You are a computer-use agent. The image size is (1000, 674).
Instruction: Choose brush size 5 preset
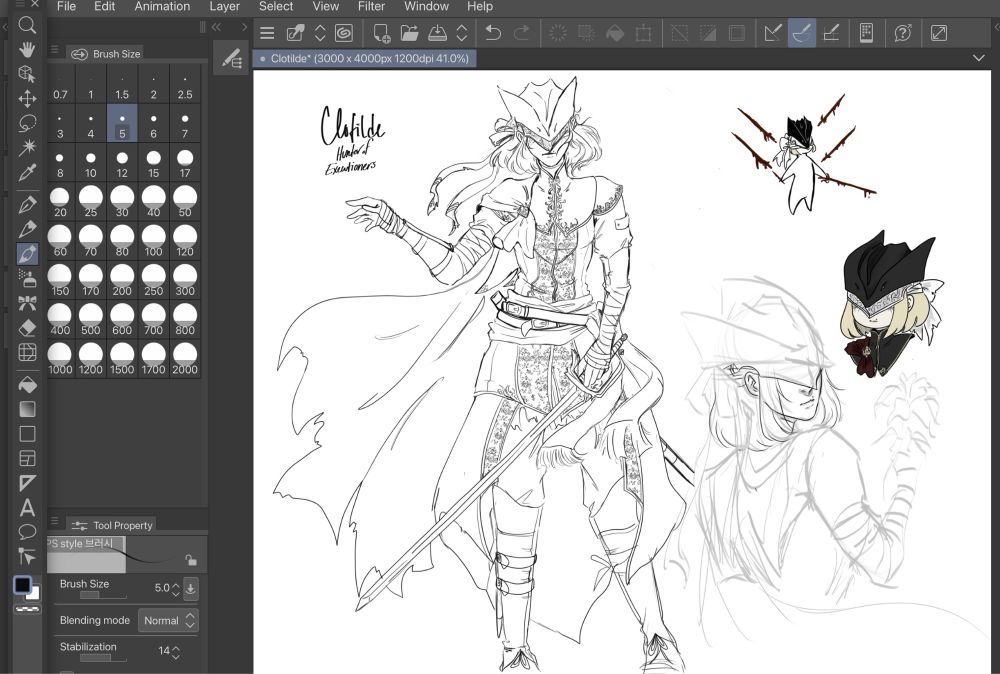point(122,123)
